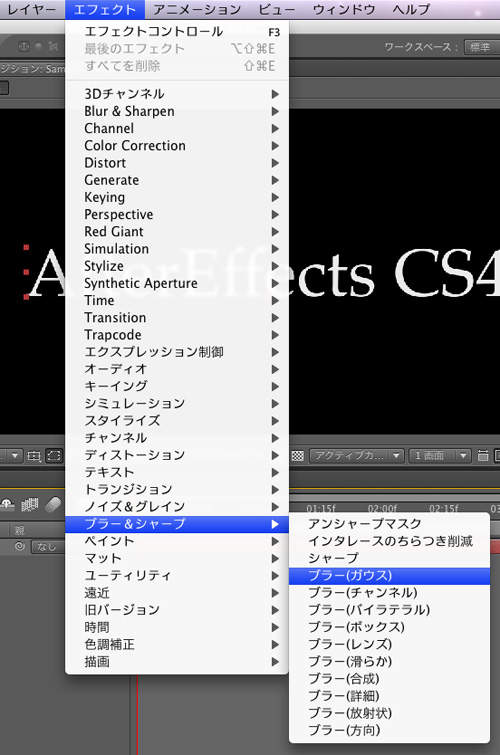500x755 pixels.
Task: Expand the Perspective submenu
Action: coord(177,214)
